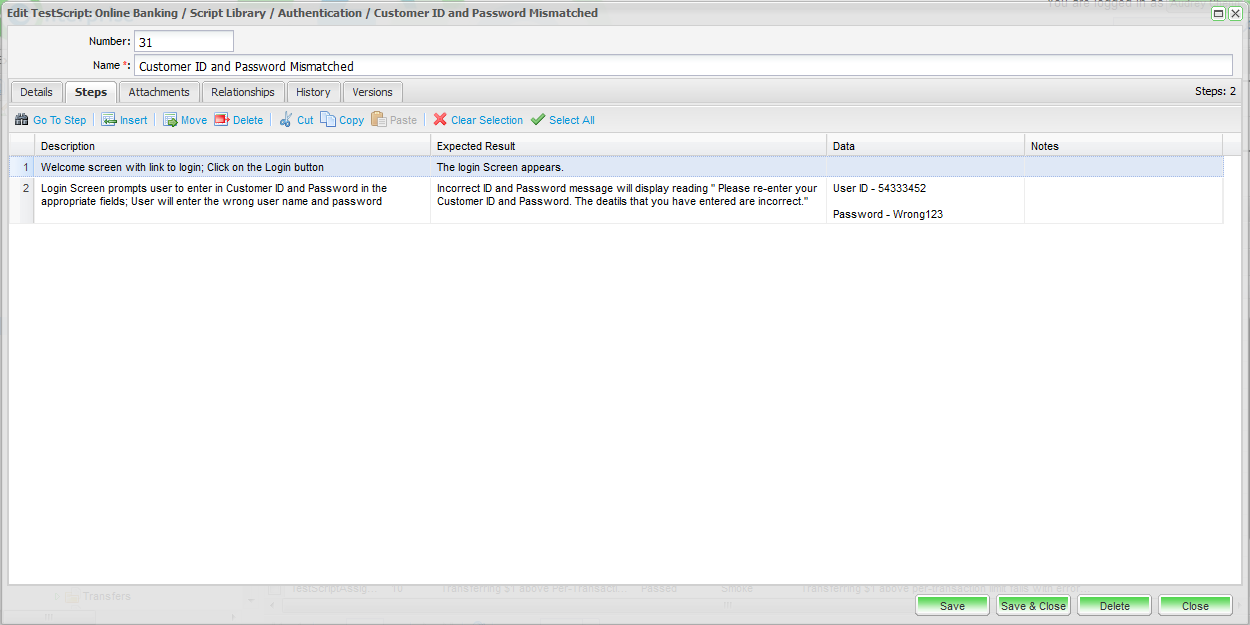Click the red Delete step icon

(222, 120)
